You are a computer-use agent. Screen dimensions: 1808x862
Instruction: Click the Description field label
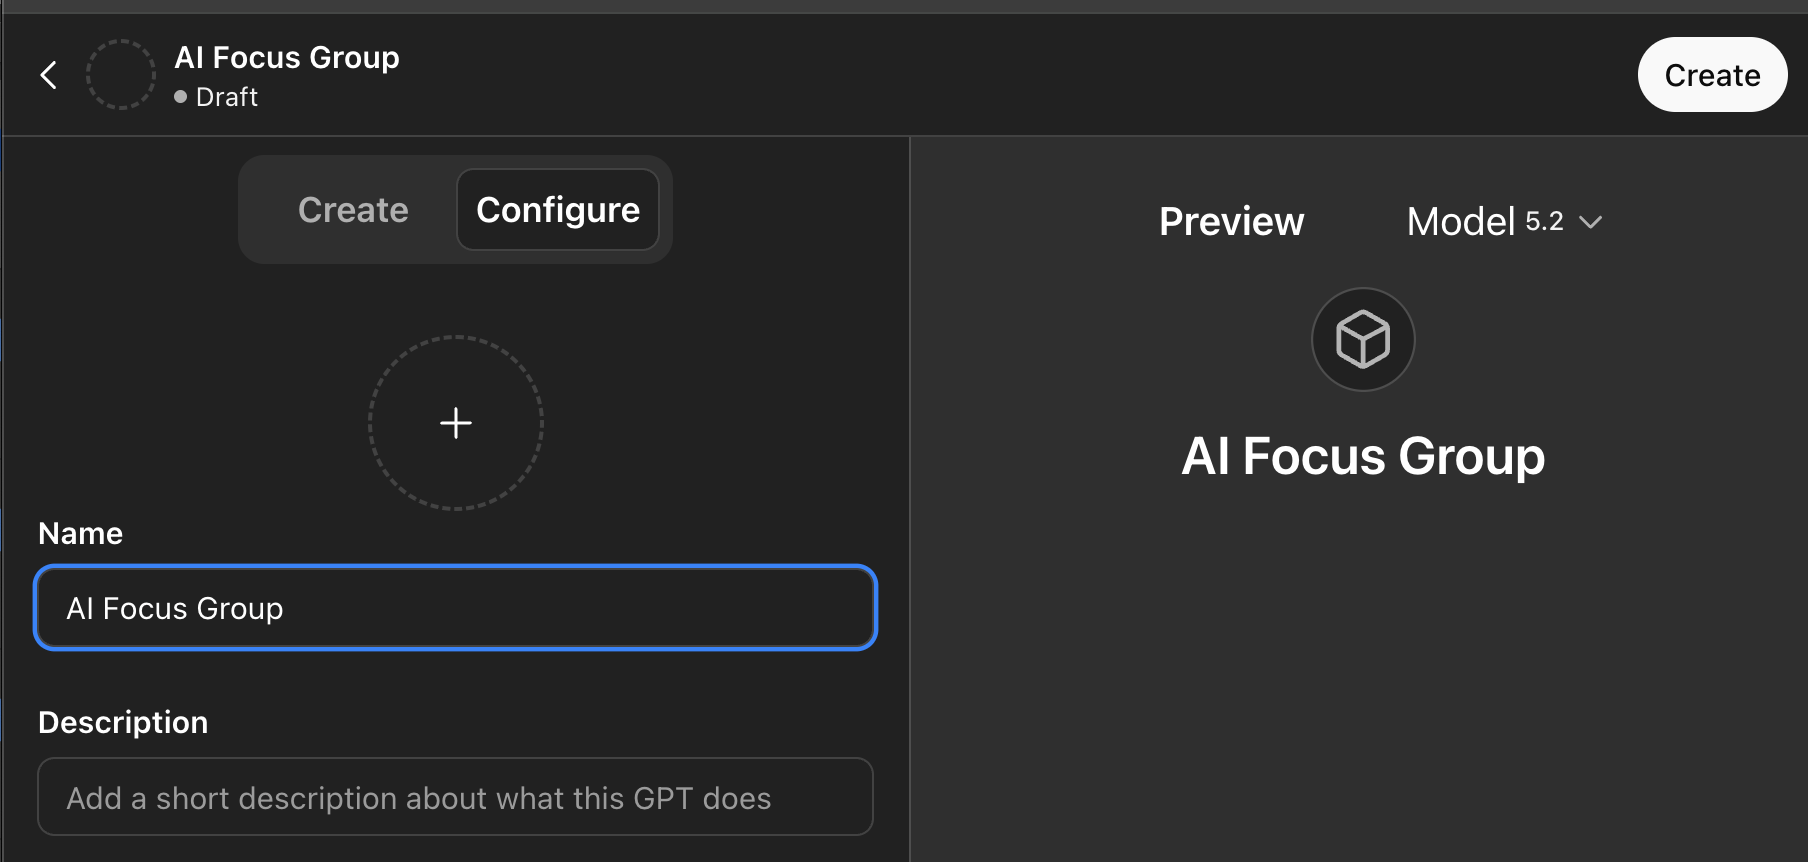tap(123, 722)
